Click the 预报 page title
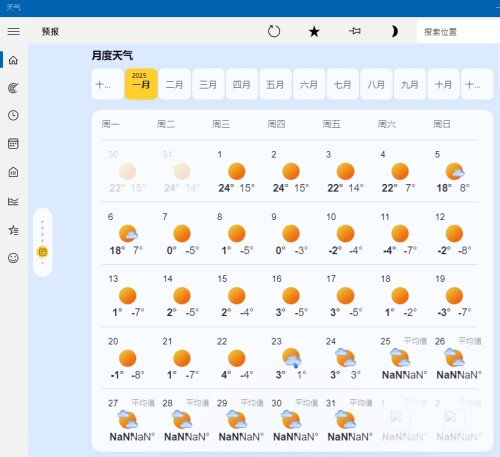 coord(50,32)
